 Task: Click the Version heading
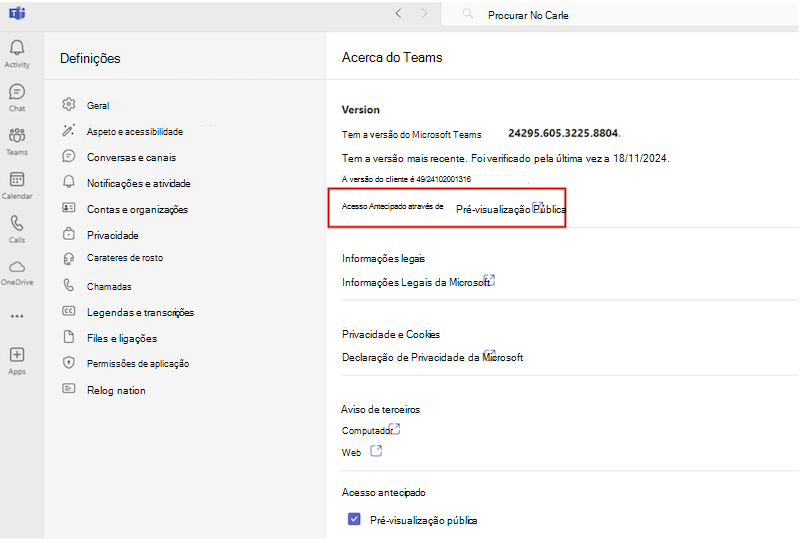(x=361, y=110)
